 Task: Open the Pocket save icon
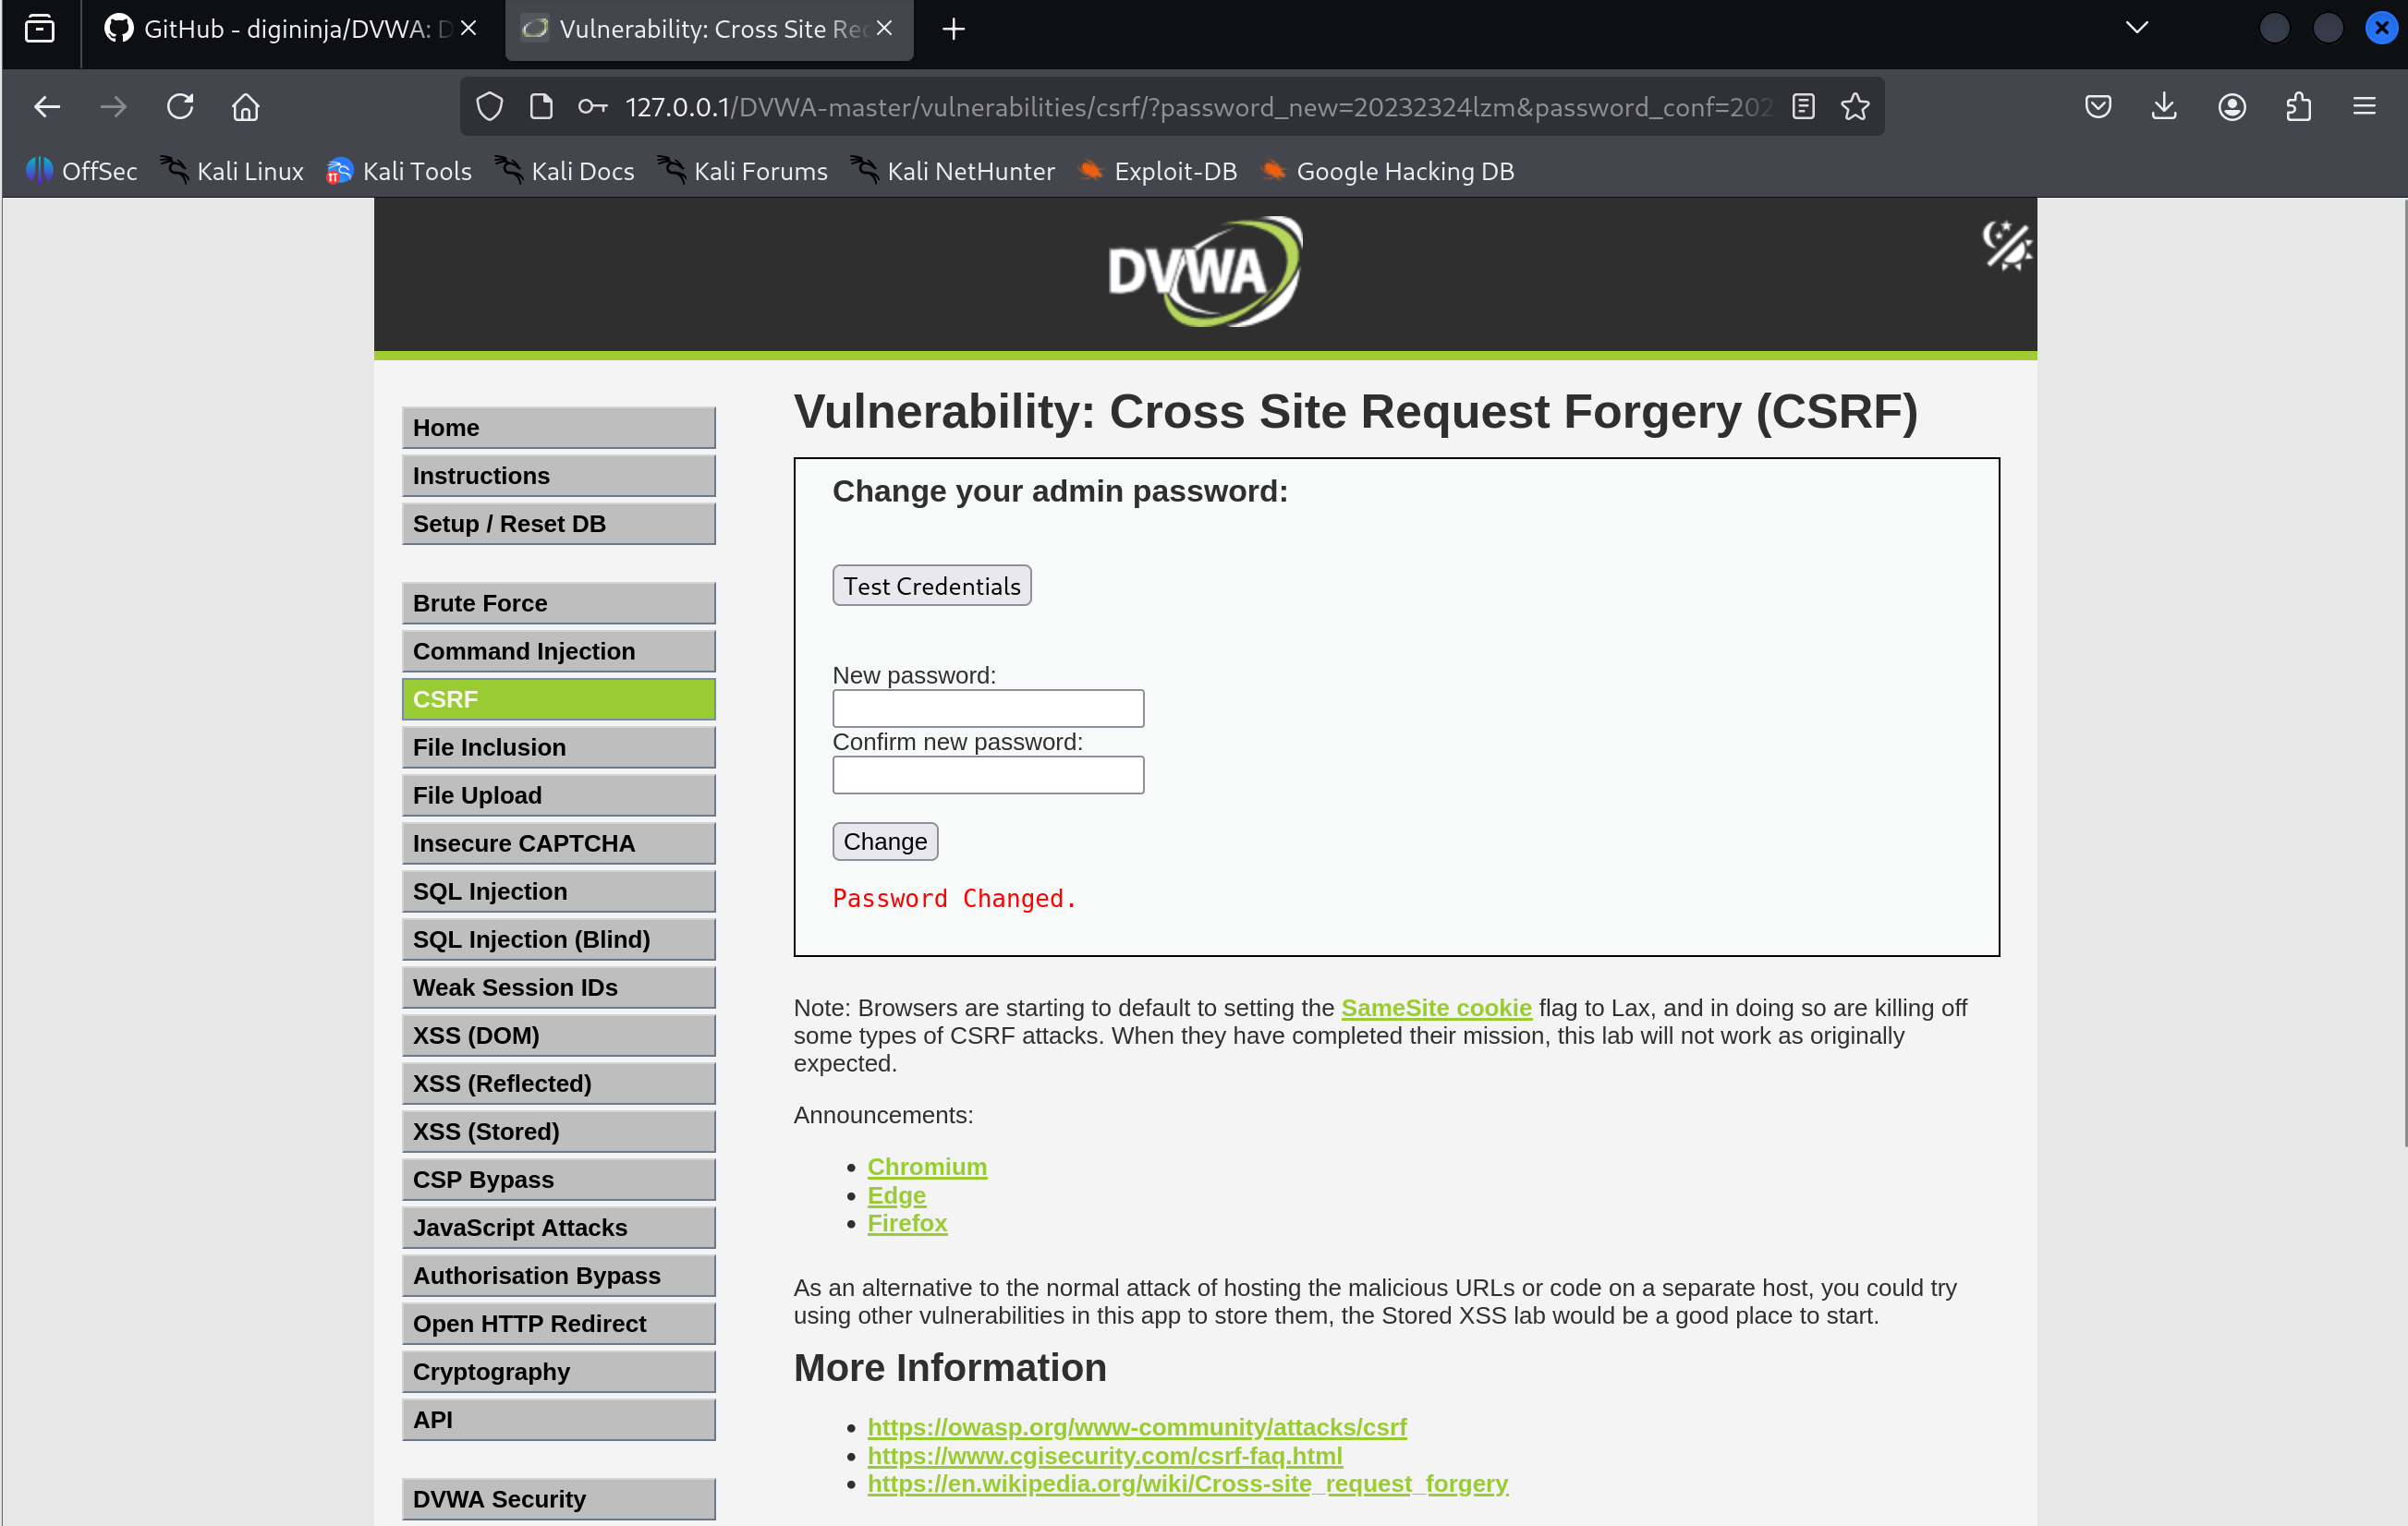[x=2098, y=106]
